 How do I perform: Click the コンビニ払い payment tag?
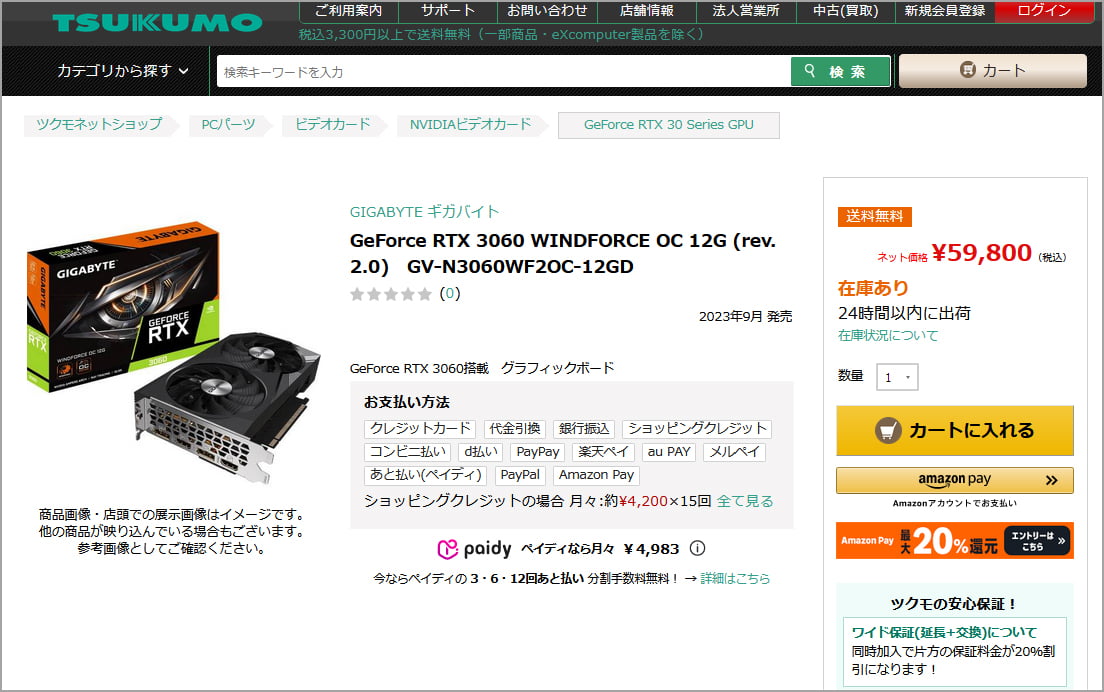coord(408,452)
